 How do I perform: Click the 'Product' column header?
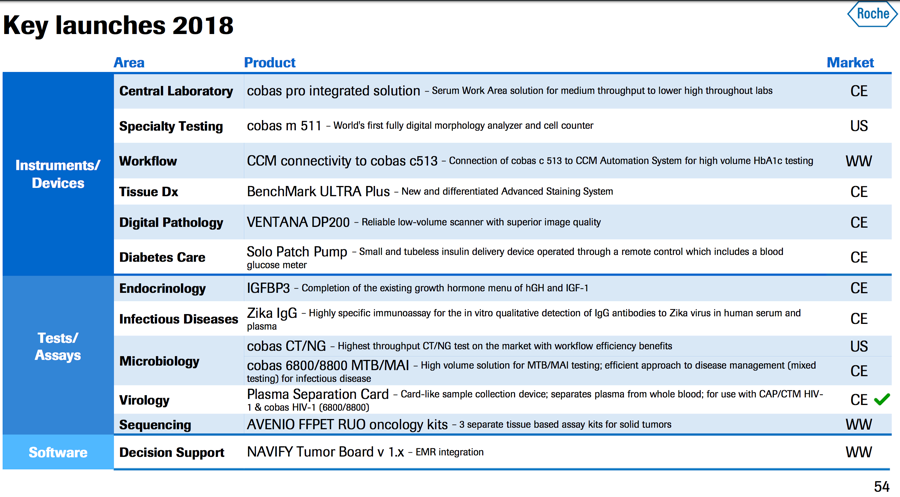click(270, 63)
